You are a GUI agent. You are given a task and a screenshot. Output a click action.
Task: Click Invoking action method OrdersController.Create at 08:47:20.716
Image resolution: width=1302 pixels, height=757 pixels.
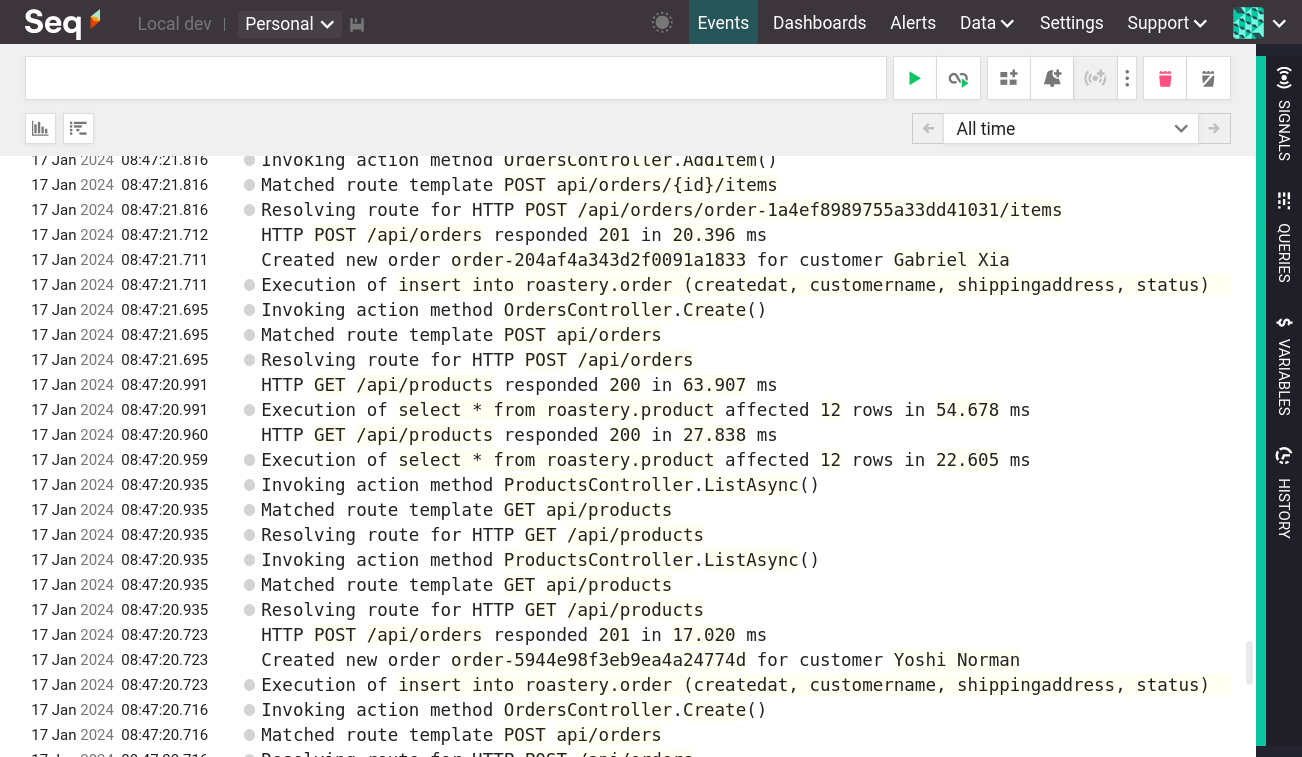pos(514,710)
